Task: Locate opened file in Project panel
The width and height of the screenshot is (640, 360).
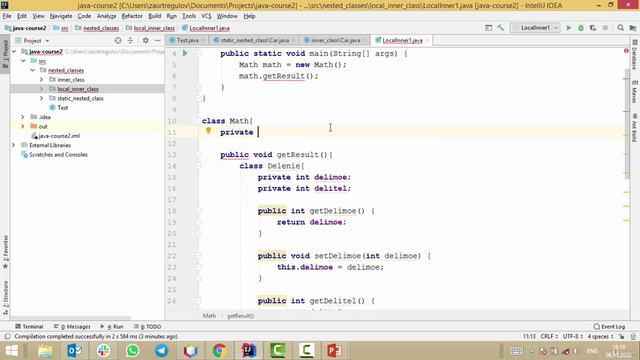Action: (x=118, y=40)
